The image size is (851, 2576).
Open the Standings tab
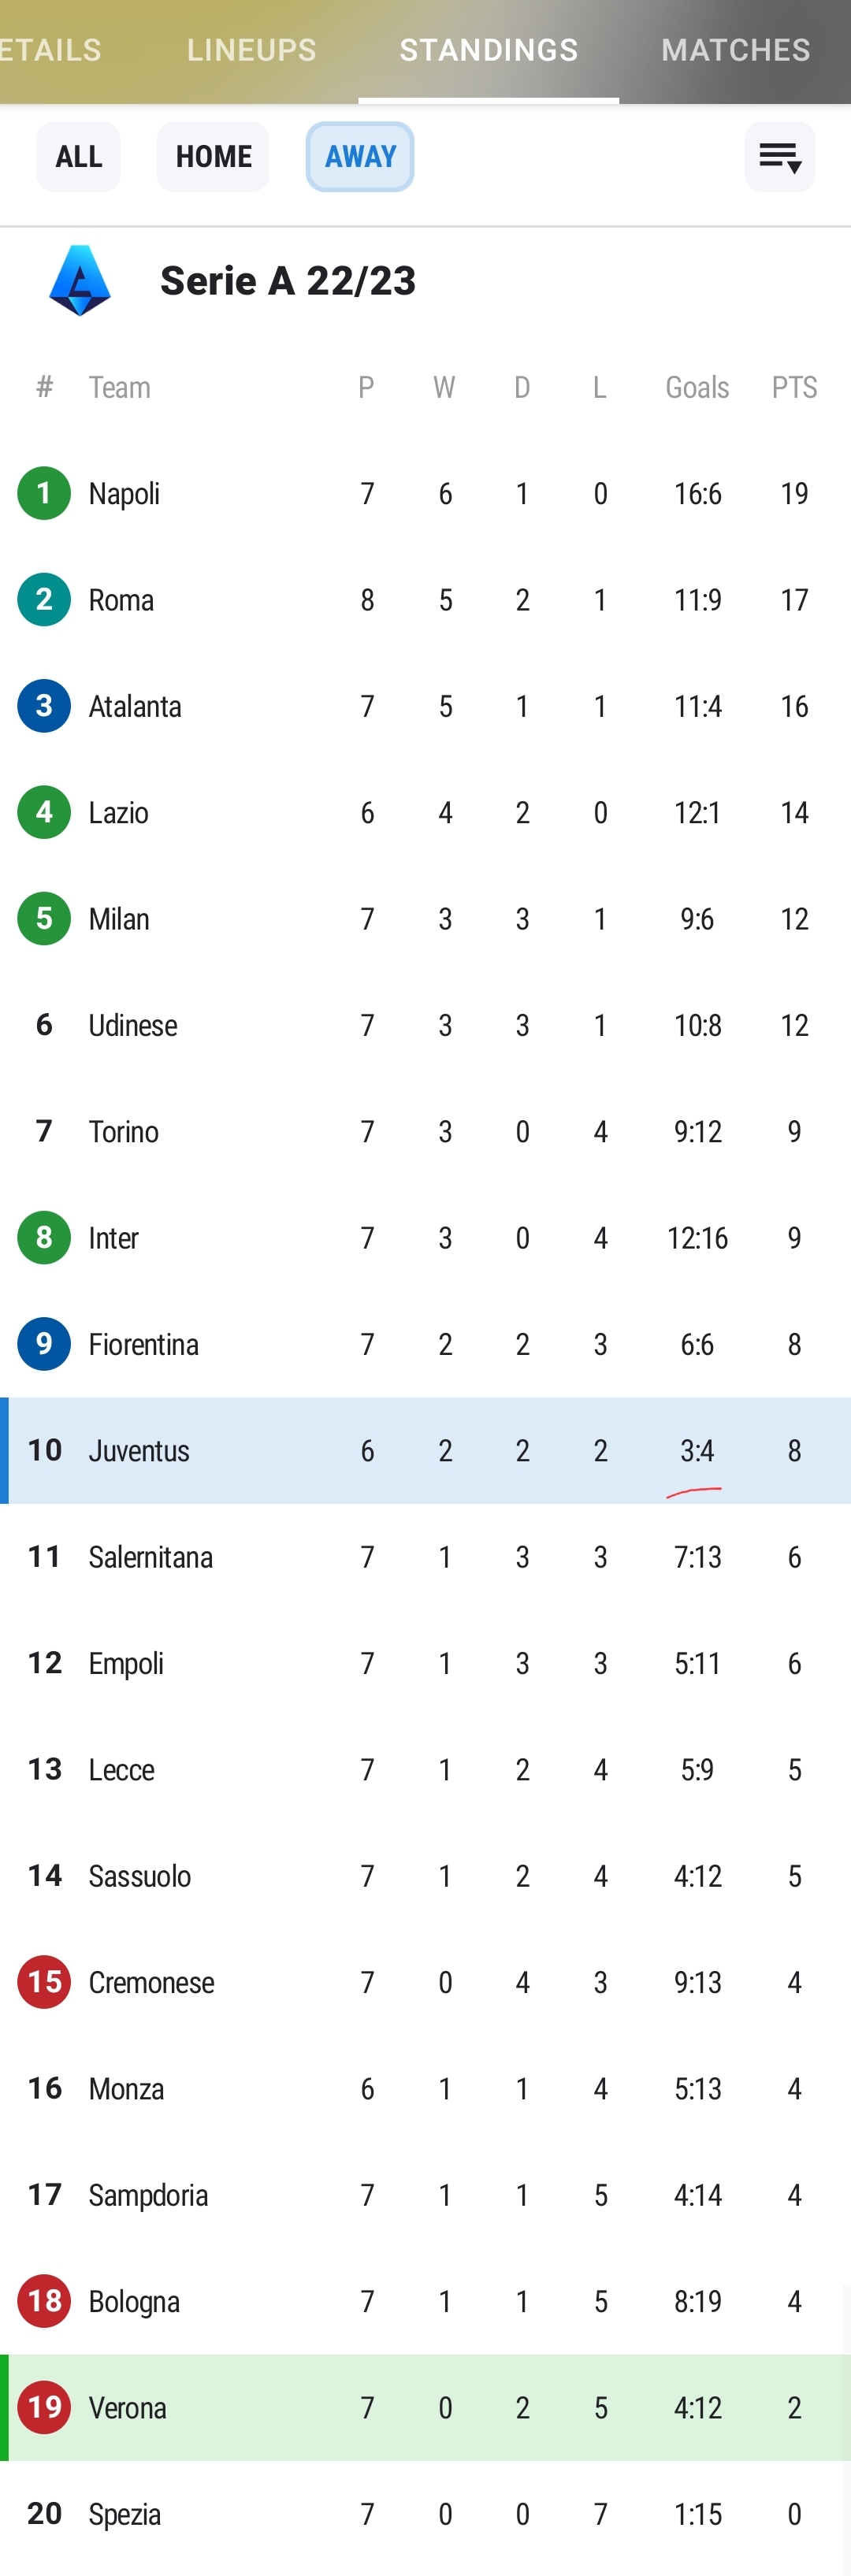pos(488,50)
